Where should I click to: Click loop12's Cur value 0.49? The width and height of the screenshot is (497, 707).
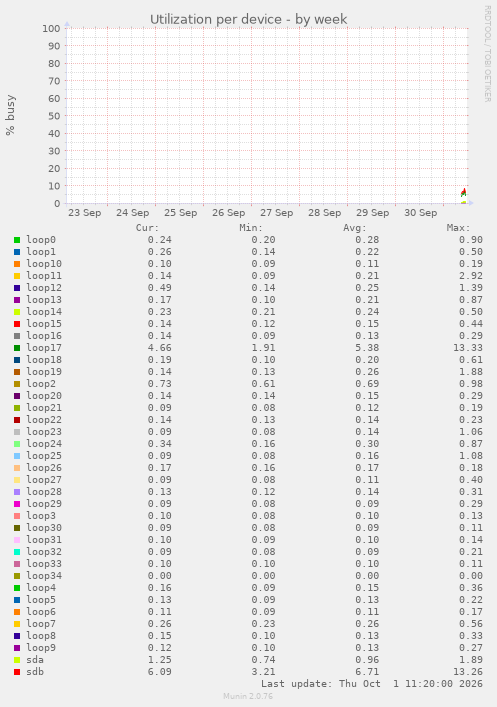tap(160, 288)
